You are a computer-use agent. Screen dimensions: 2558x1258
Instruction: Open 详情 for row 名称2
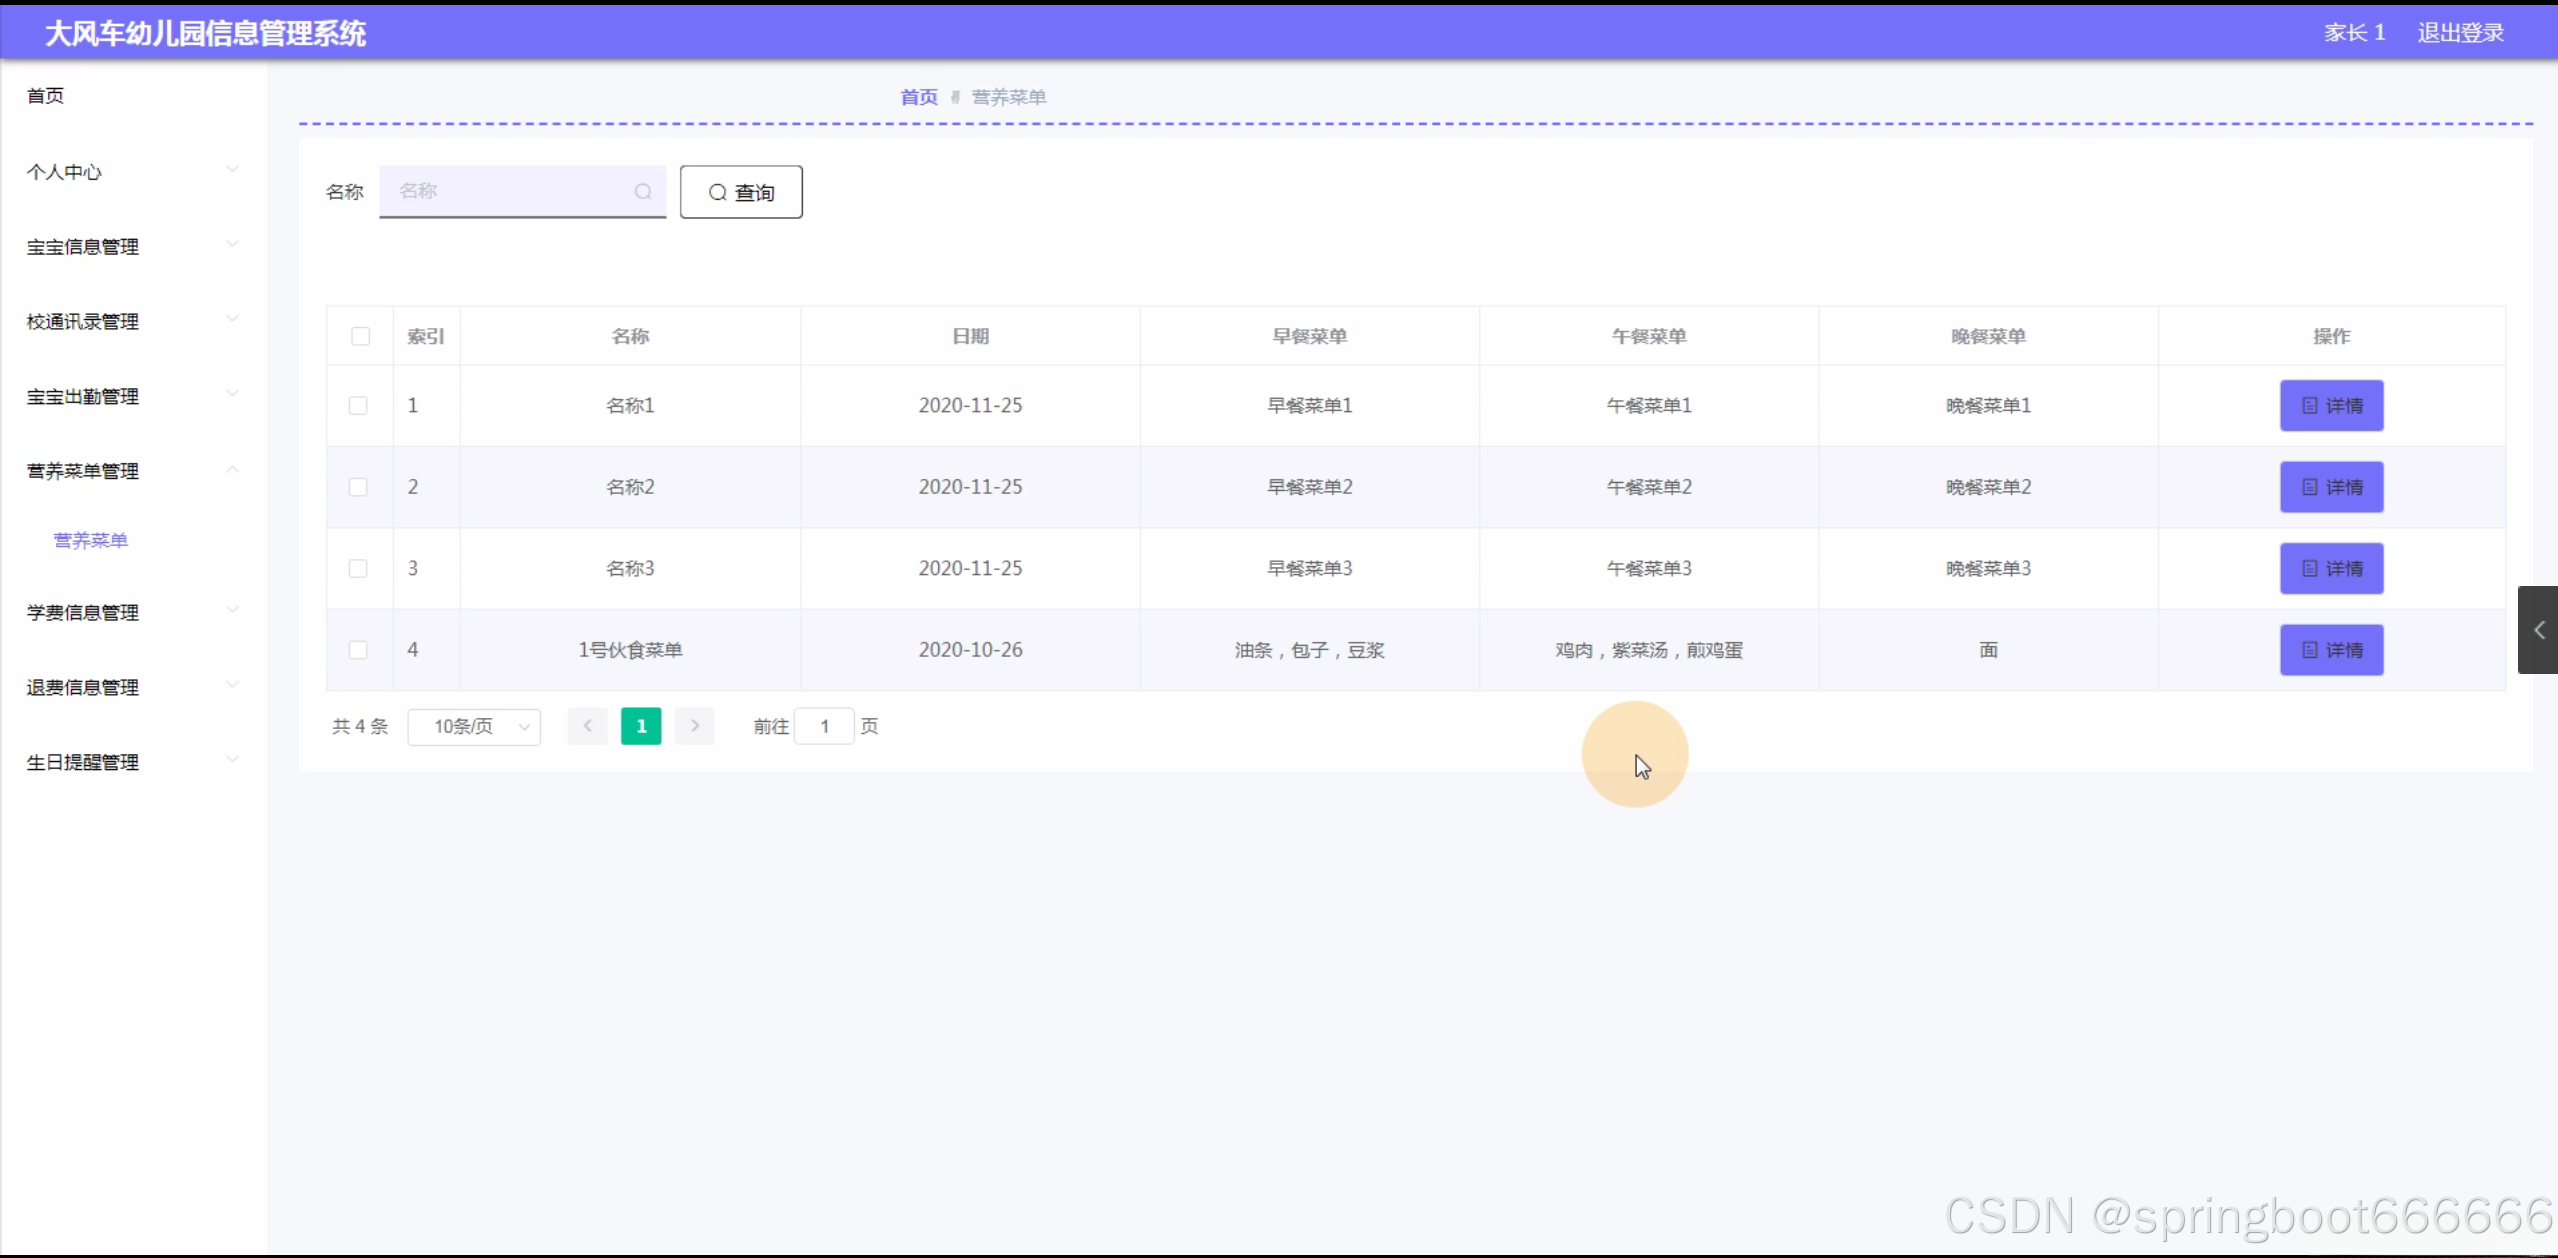coord(2331,487)
